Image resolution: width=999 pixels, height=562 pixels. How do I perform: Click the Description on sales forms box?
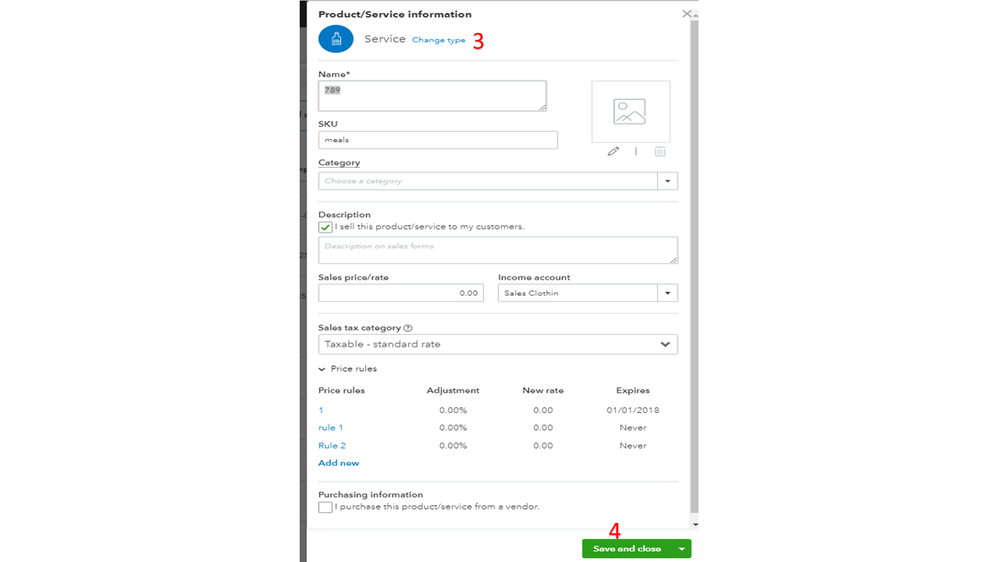498,250
